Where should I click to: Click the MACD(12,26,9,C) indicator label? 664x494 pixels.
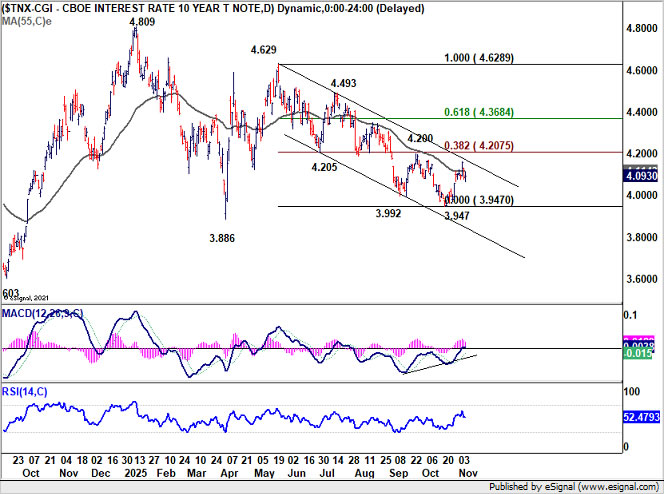(x=42, y=313)
